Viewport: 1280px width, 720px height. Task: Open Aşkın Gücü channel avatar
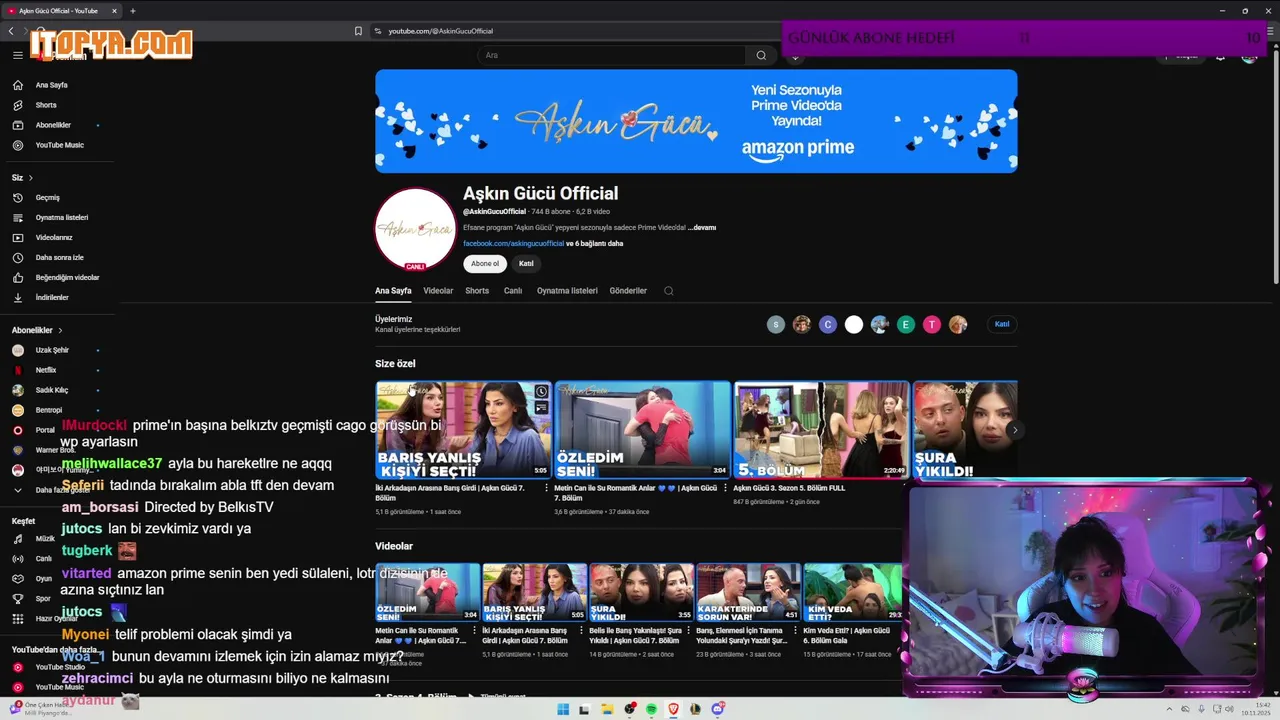(415, 229)
